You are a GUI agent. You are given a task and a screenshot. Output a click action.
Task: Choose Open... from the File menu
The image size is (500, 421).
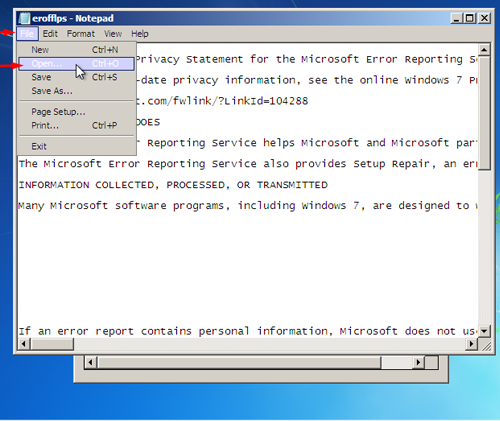pyautogui.click(x=77, y=64)
